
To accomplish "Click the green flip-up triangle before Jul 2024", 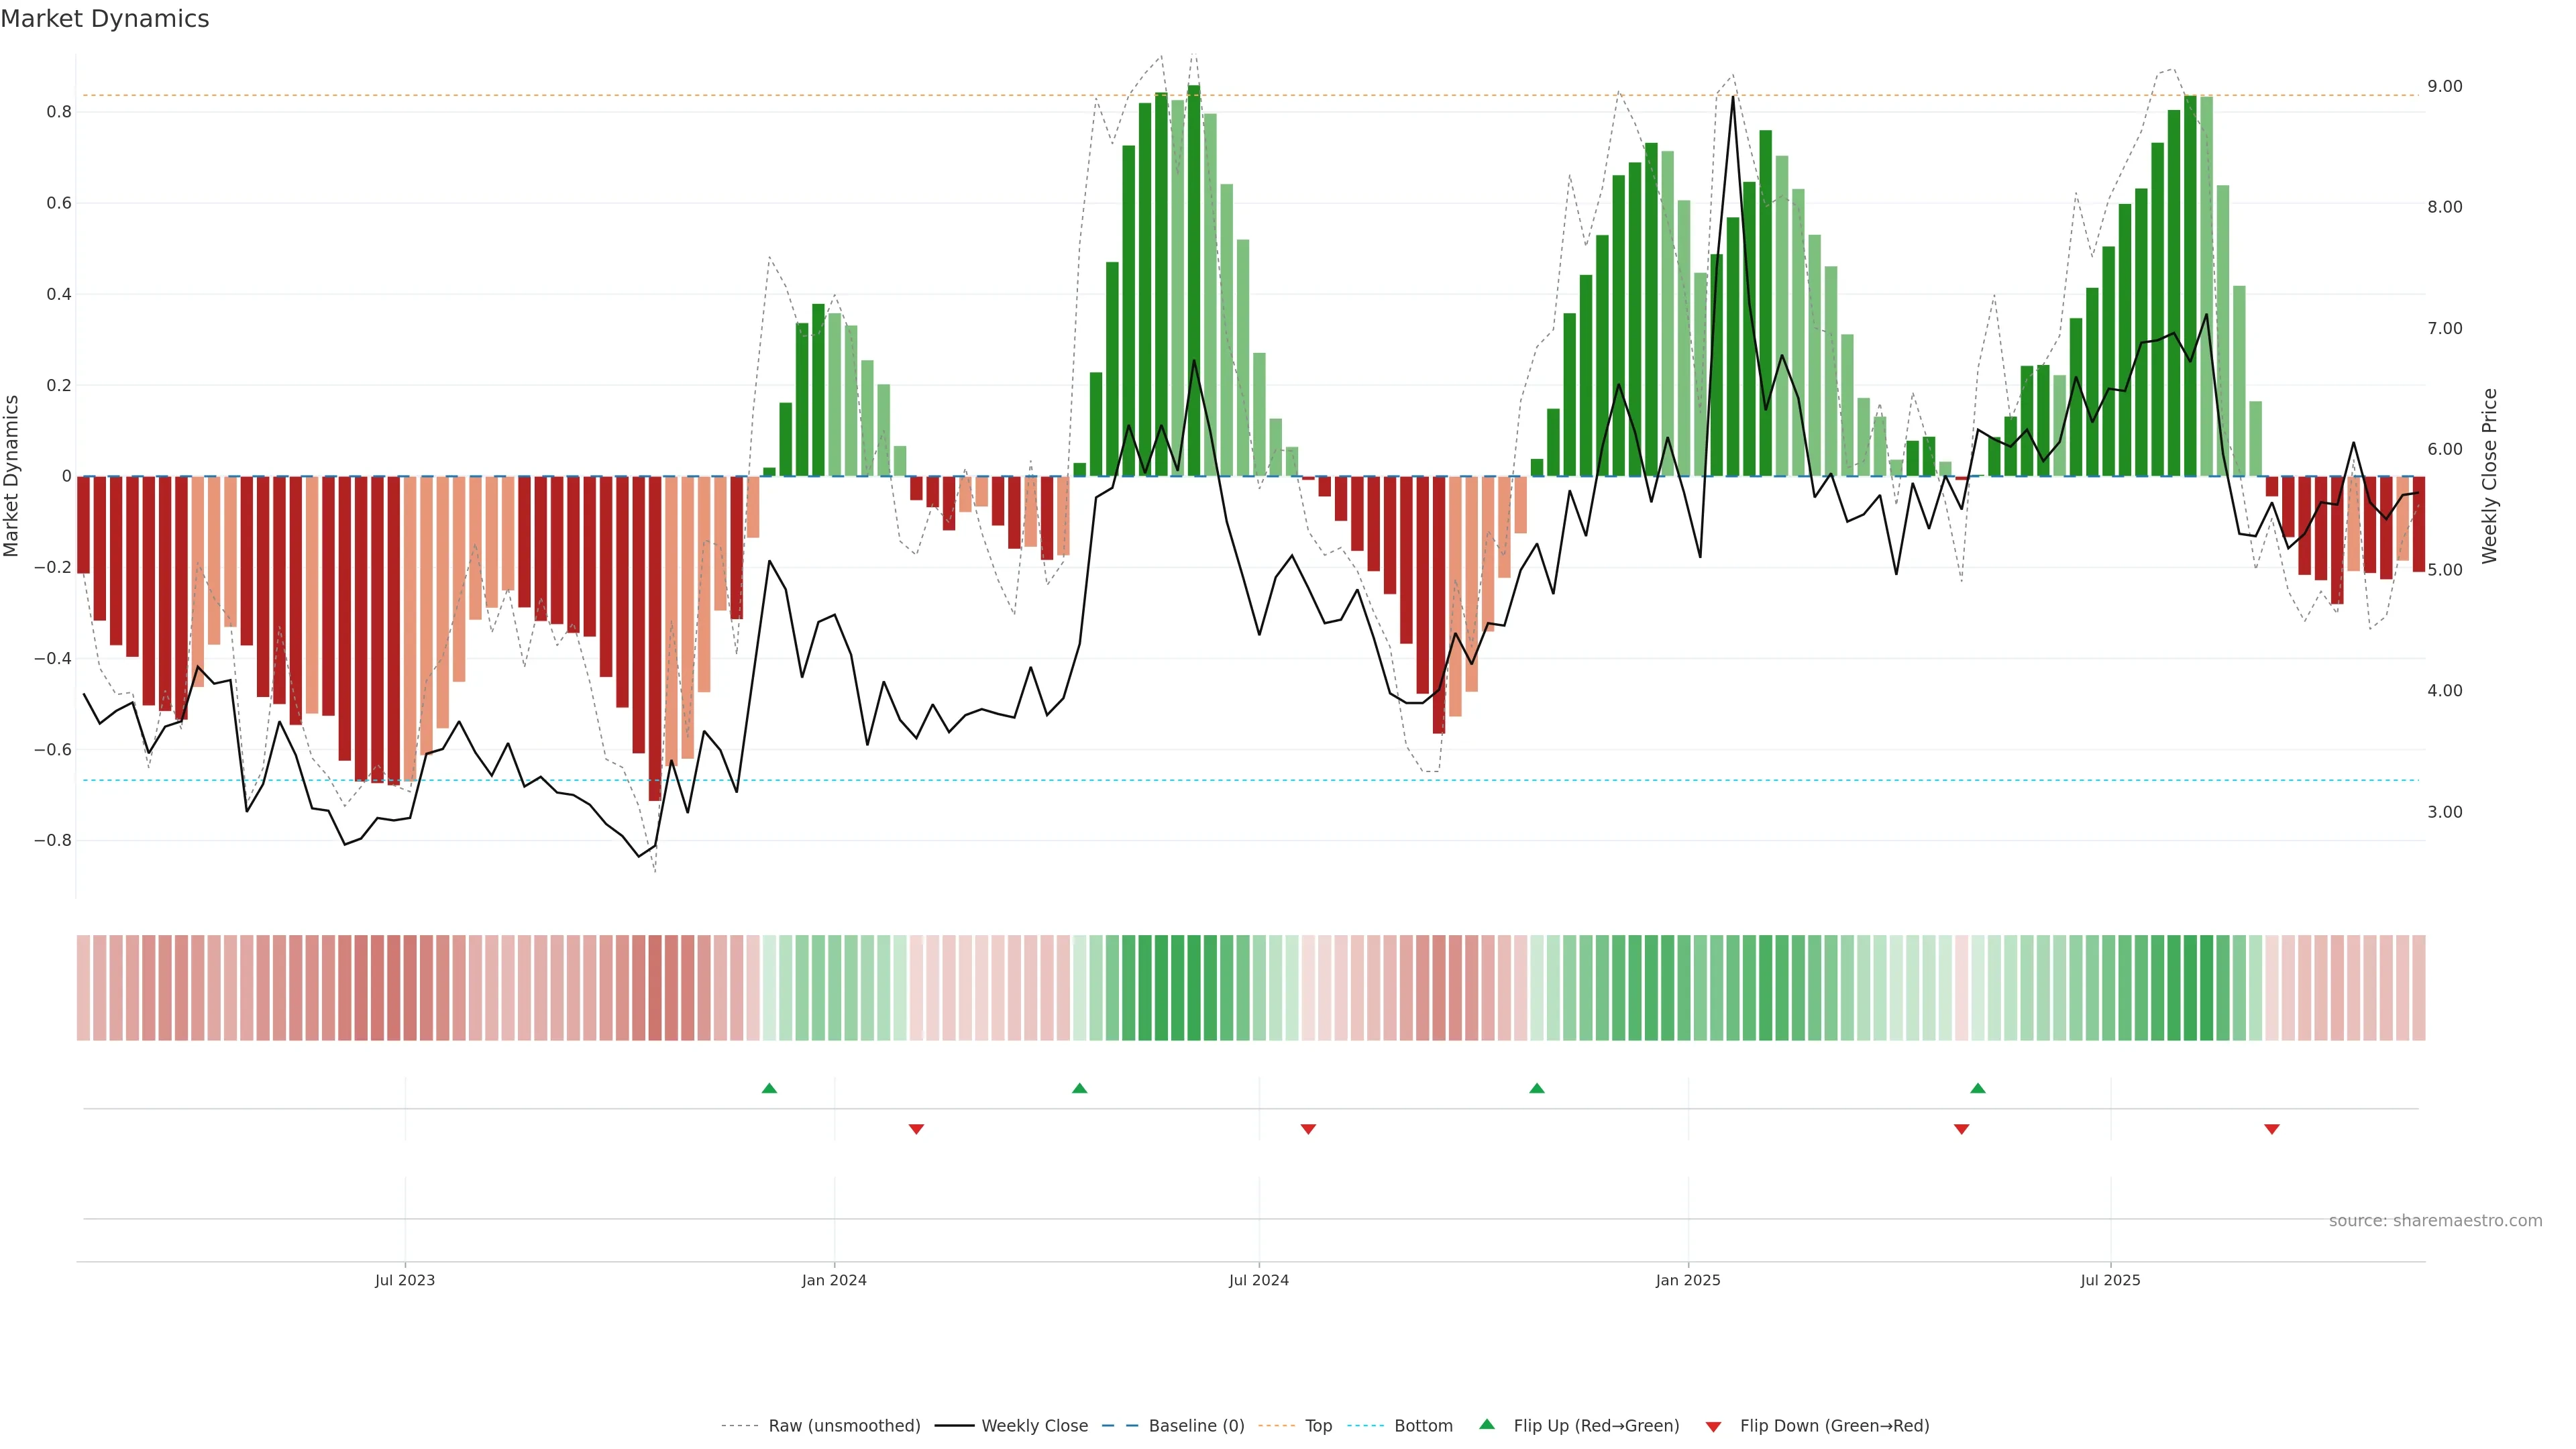I will click(1079, 1088).
